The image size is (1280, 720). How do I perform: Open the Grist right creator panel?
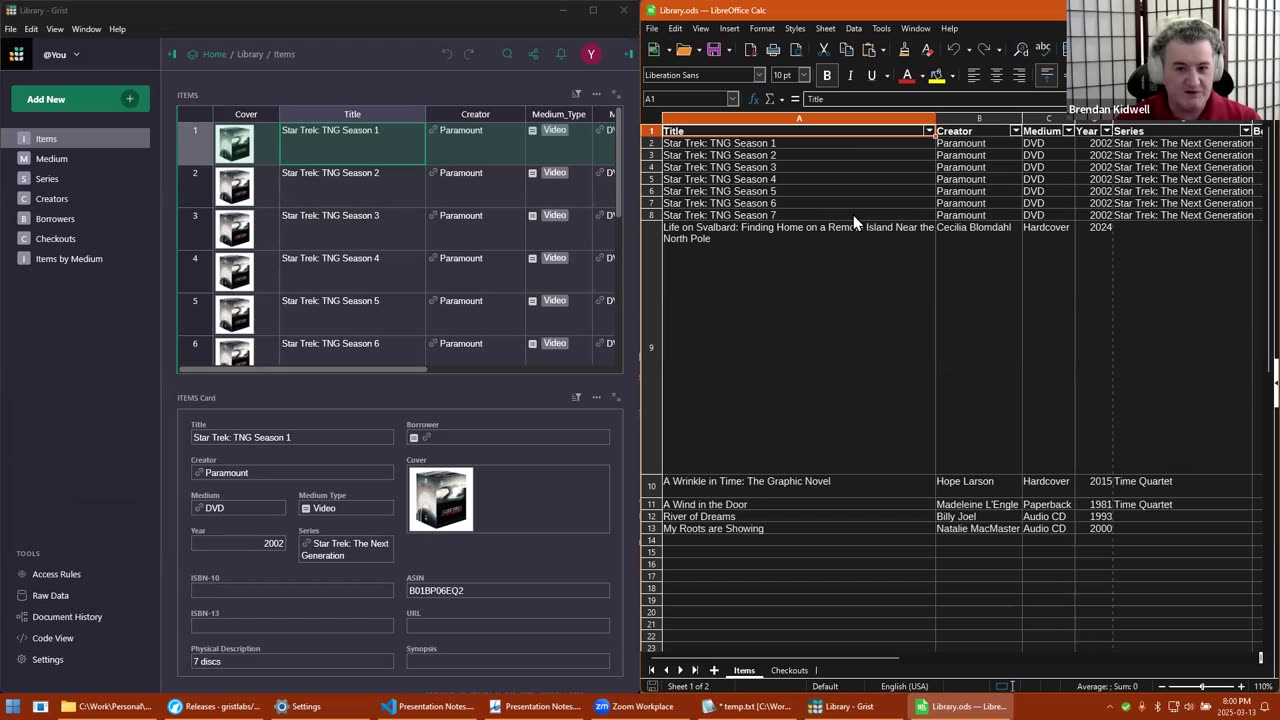629,54
